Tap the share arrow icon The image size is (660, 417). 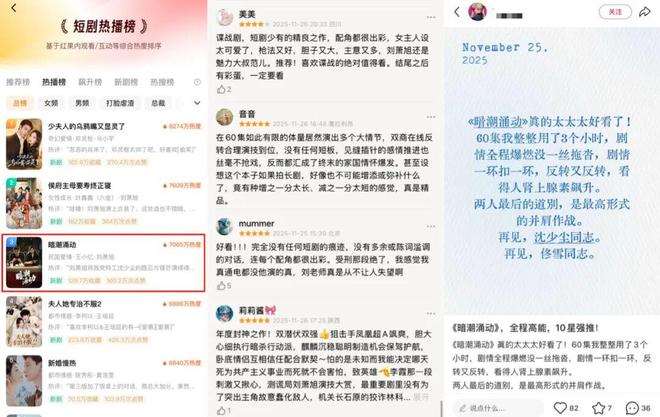644,12
